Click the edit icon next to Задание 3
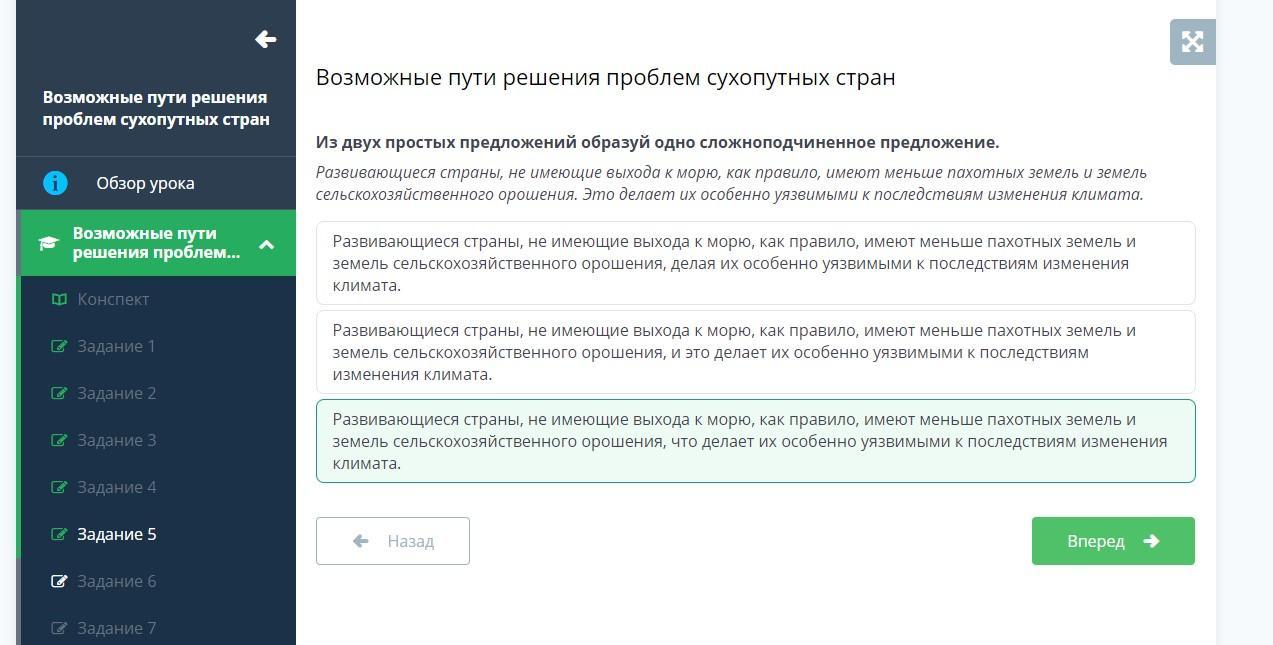Image resolution: width=1273 pixels, height=645 pixels. click(x=59, y=440)
